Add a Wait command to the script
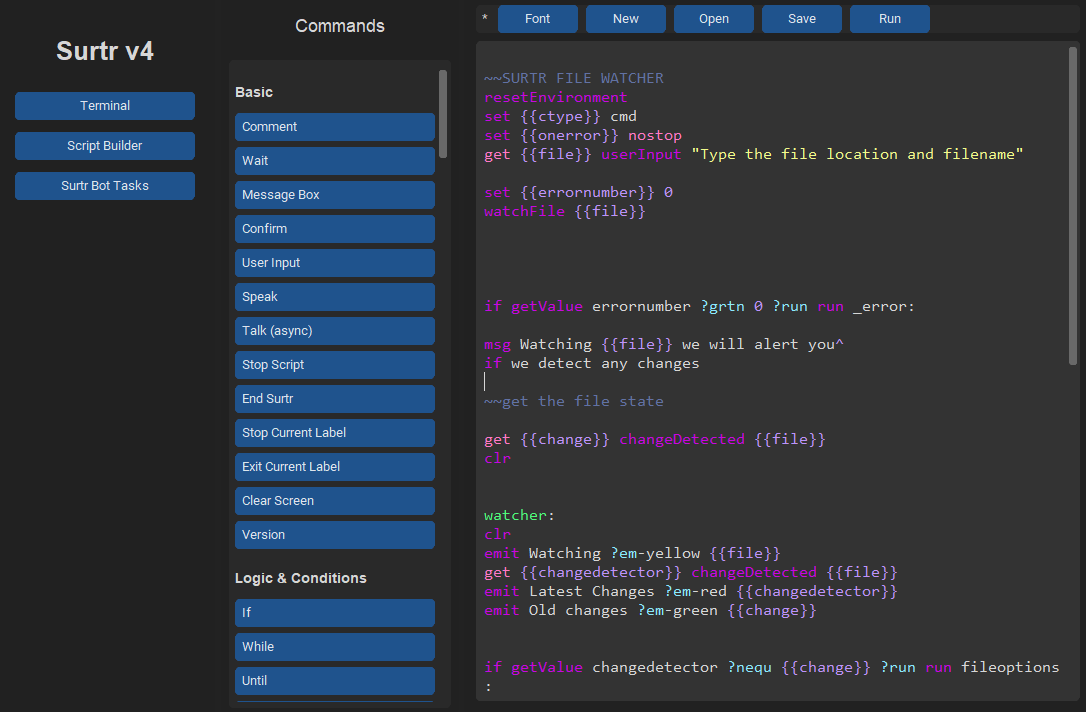 [x=334, y=161]
